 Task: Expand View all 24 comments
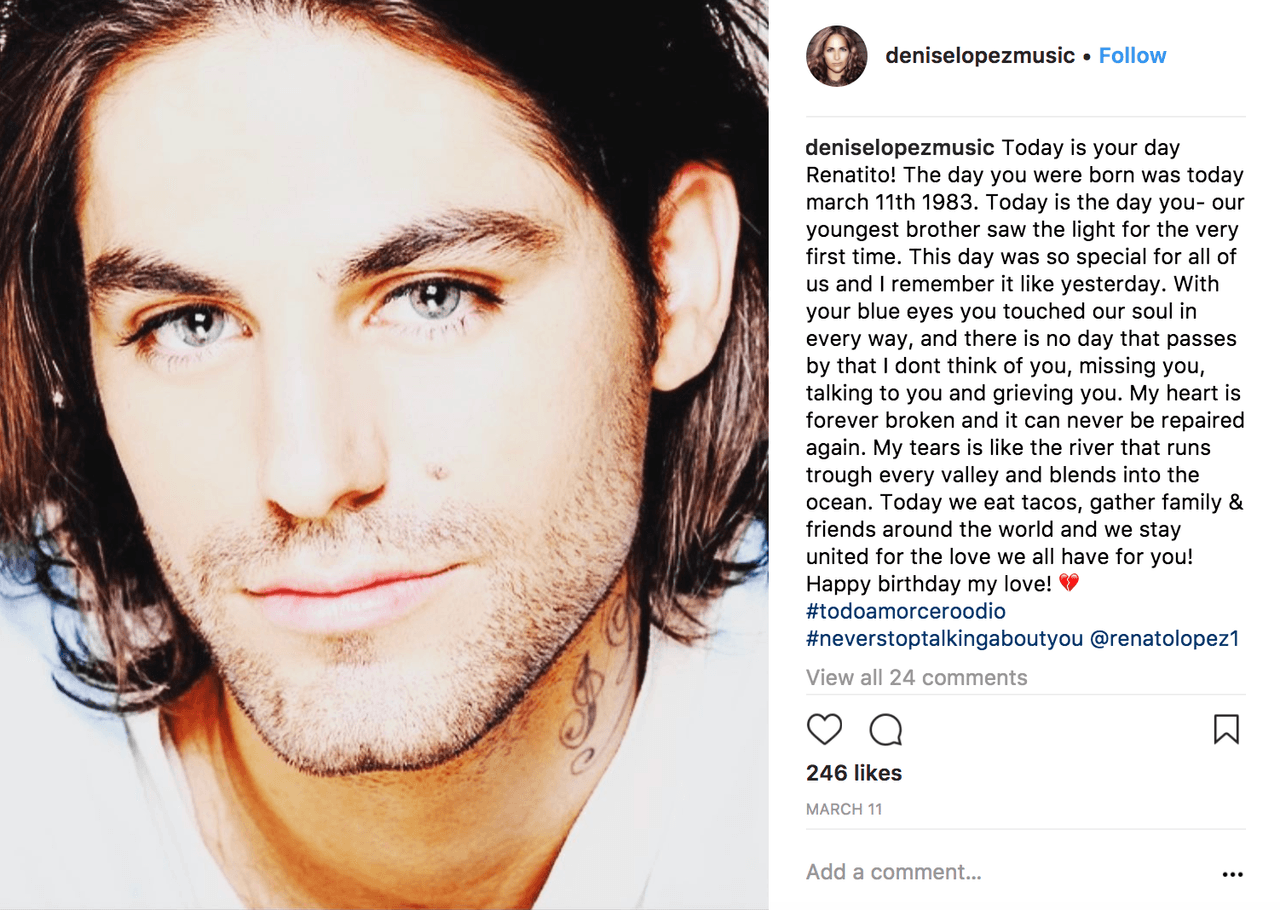tap(916, 677)
